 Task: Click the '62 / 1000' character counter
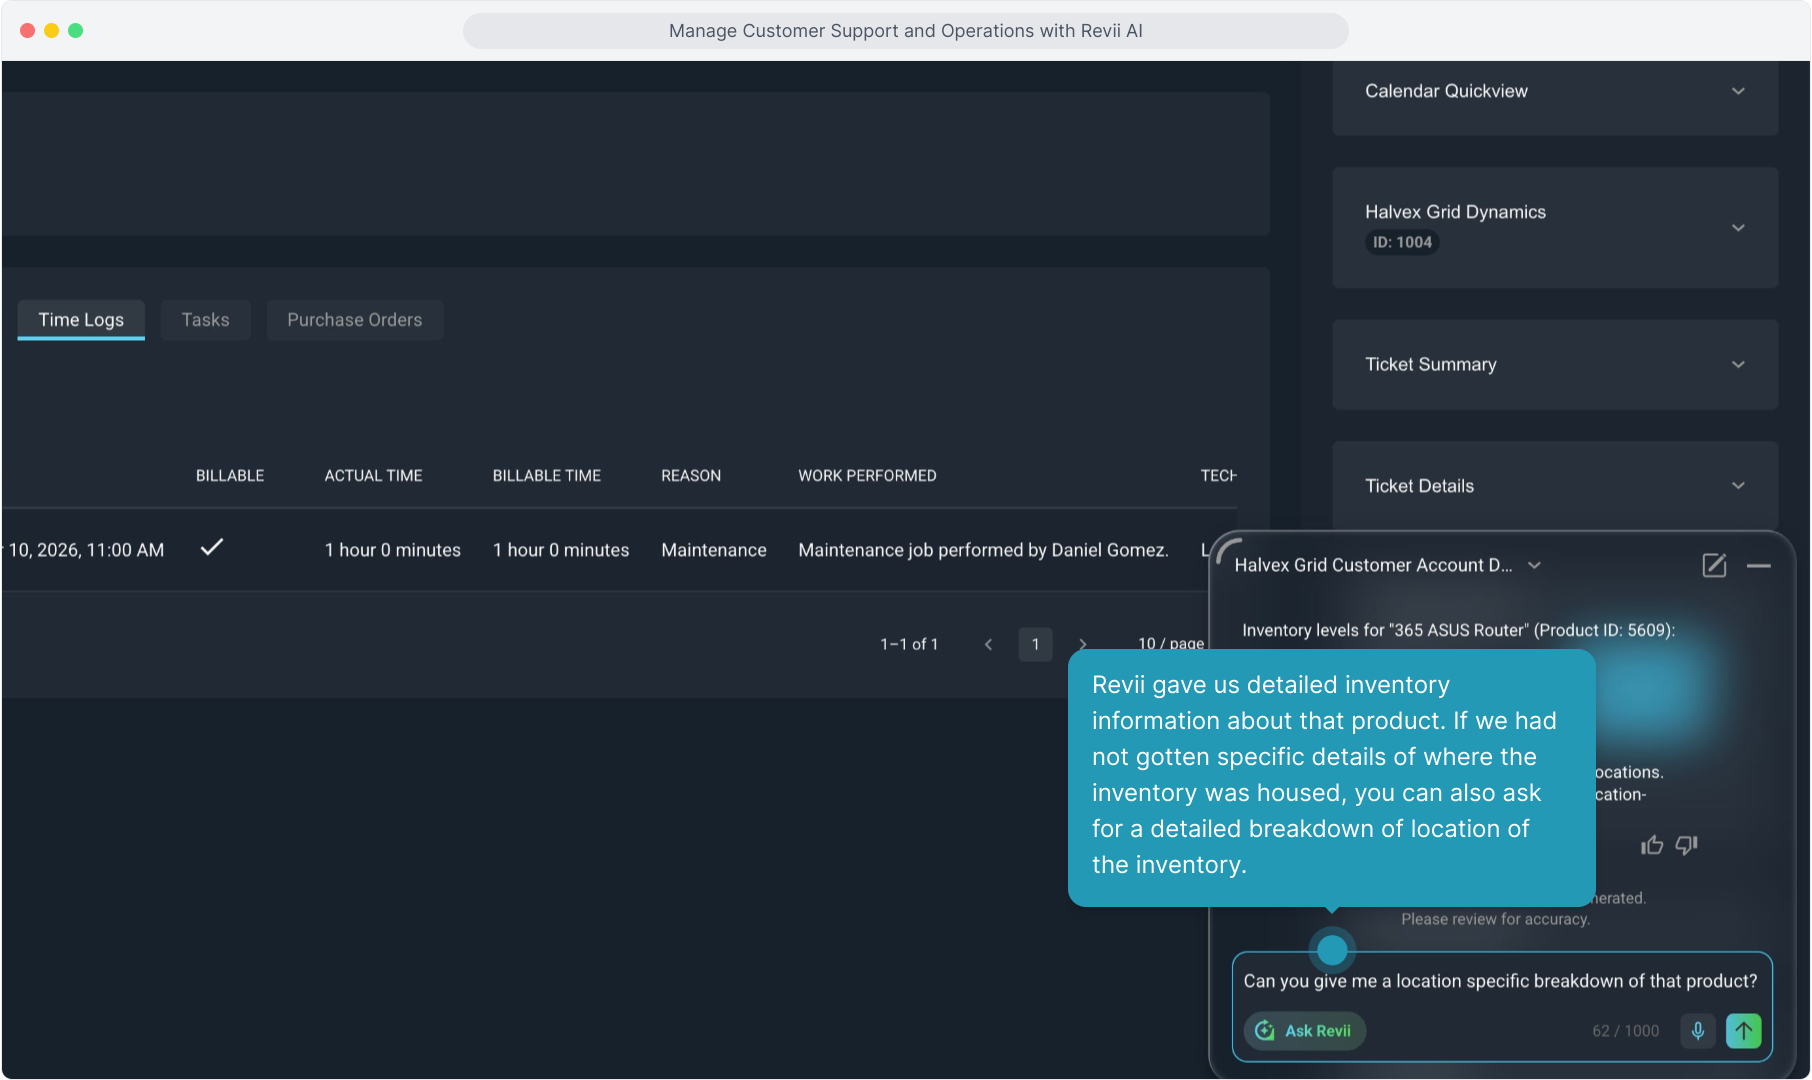pyautogui.click(x=1625, y=1031)
